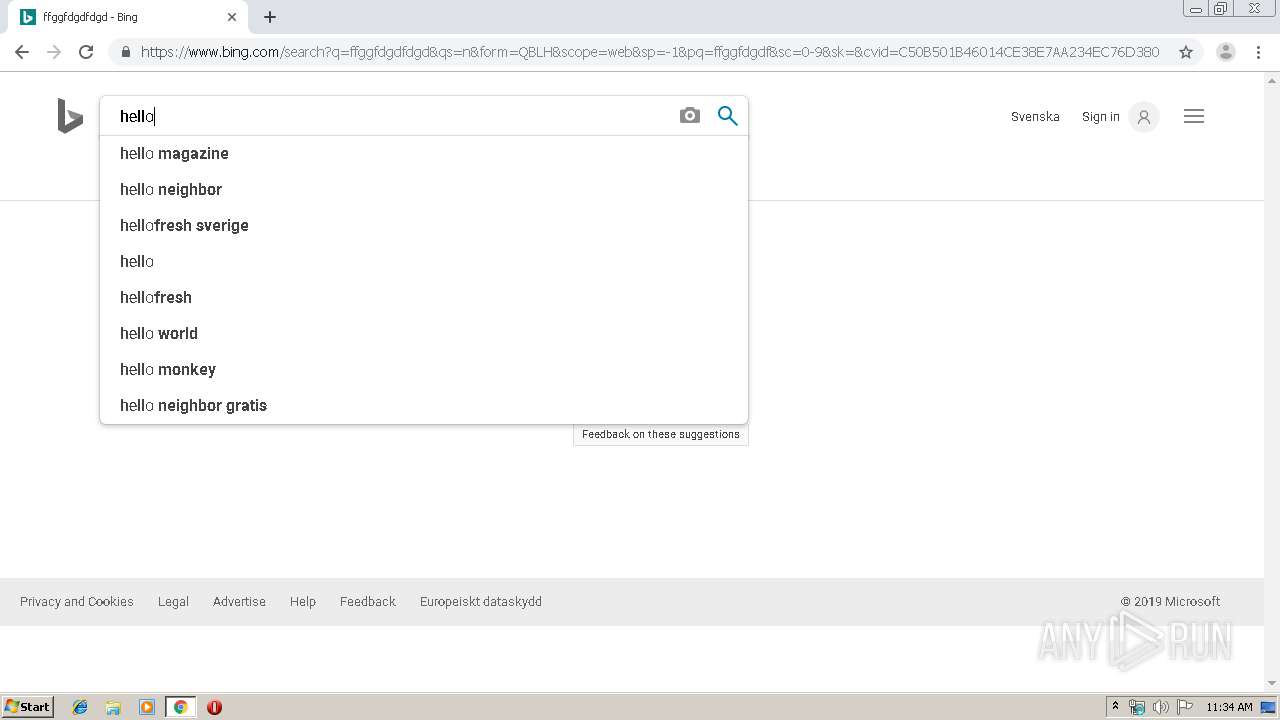Switch language to Svenska
1280x720 pixels.
[1035, 117]
